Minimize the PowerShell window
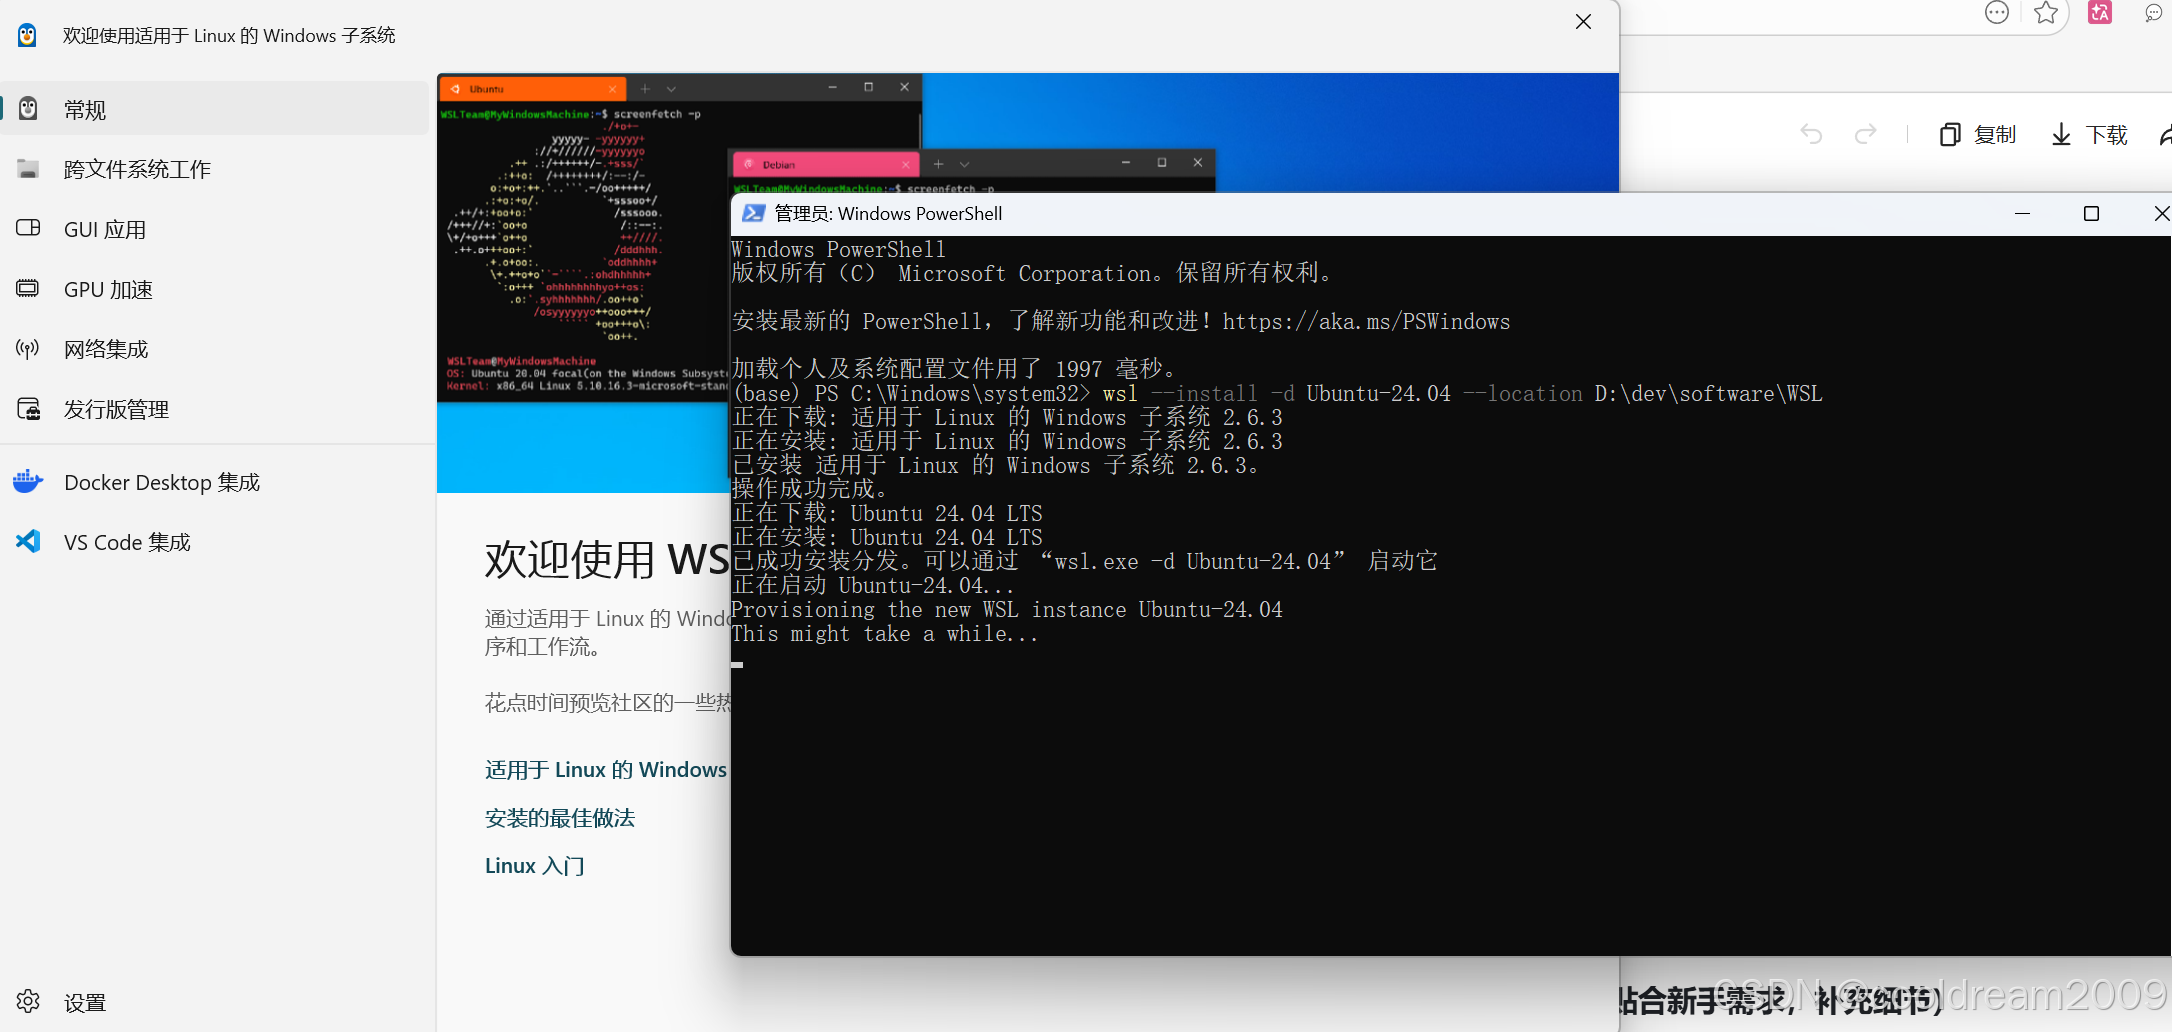Image resolution: width=2172 pixels, height=1032 pixels. coord(2022,213)
